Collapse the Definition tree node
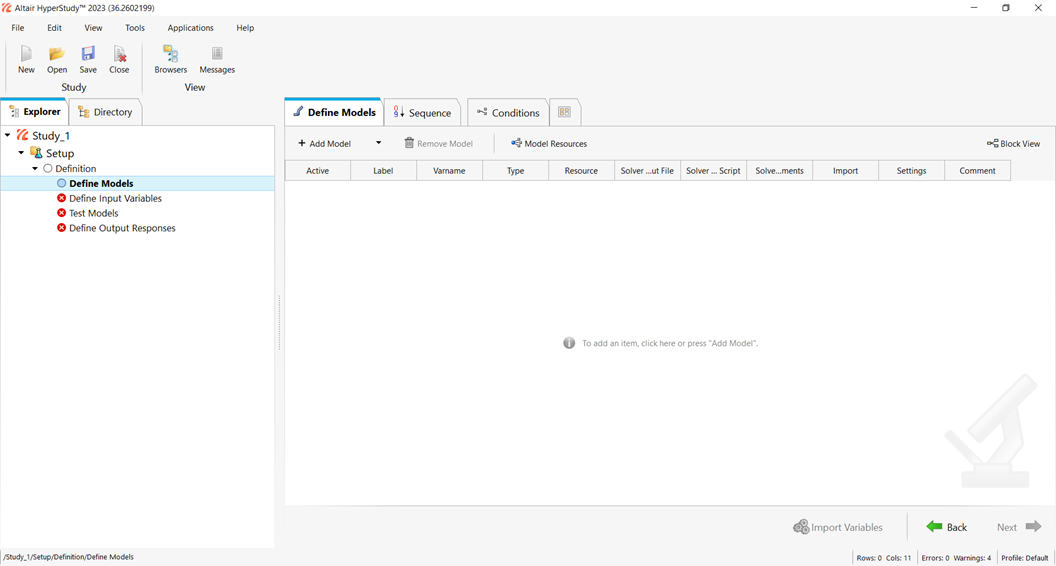Image resolution: width=1056 pixels, height=566 pixels. [x=35, y=169]
